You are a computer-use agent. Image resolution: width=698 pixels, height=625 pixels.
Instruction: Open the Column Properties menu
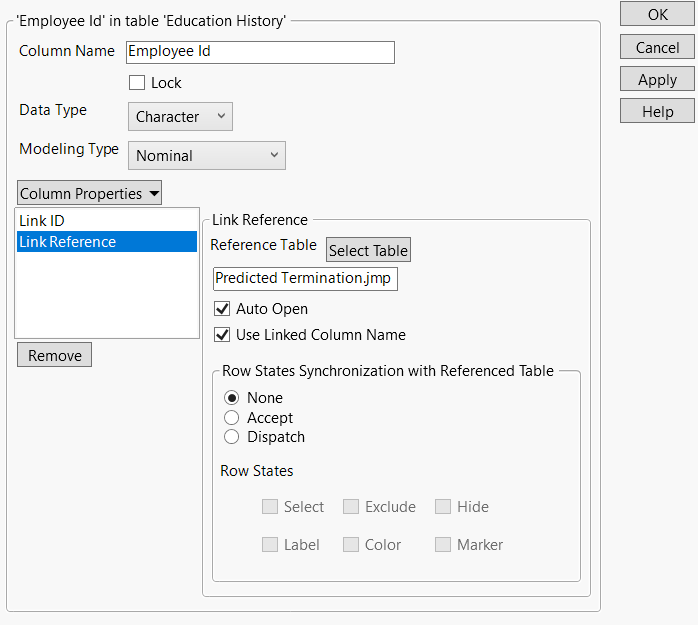[x=89, y=193]
